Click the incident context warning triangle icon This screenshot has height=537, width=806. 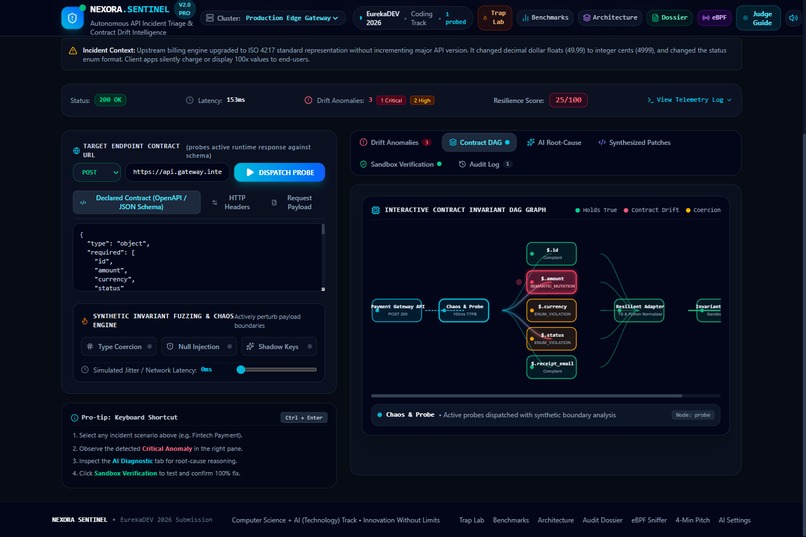pos(73,51)
